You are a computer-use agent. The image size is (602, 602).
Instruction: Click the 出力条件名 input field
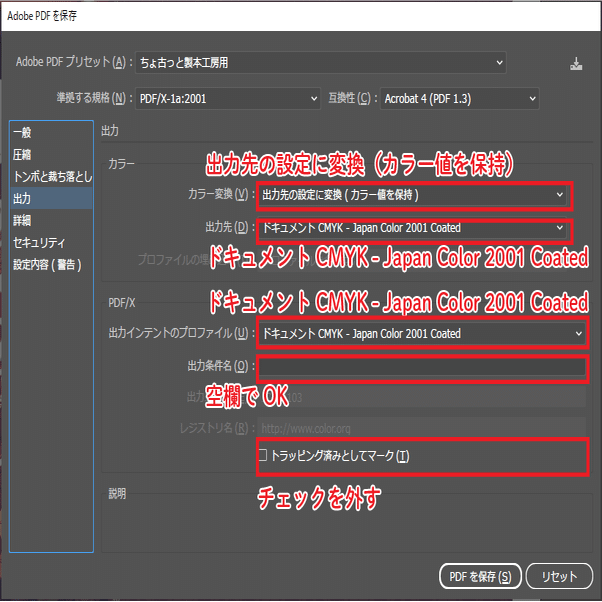[422, 367]
